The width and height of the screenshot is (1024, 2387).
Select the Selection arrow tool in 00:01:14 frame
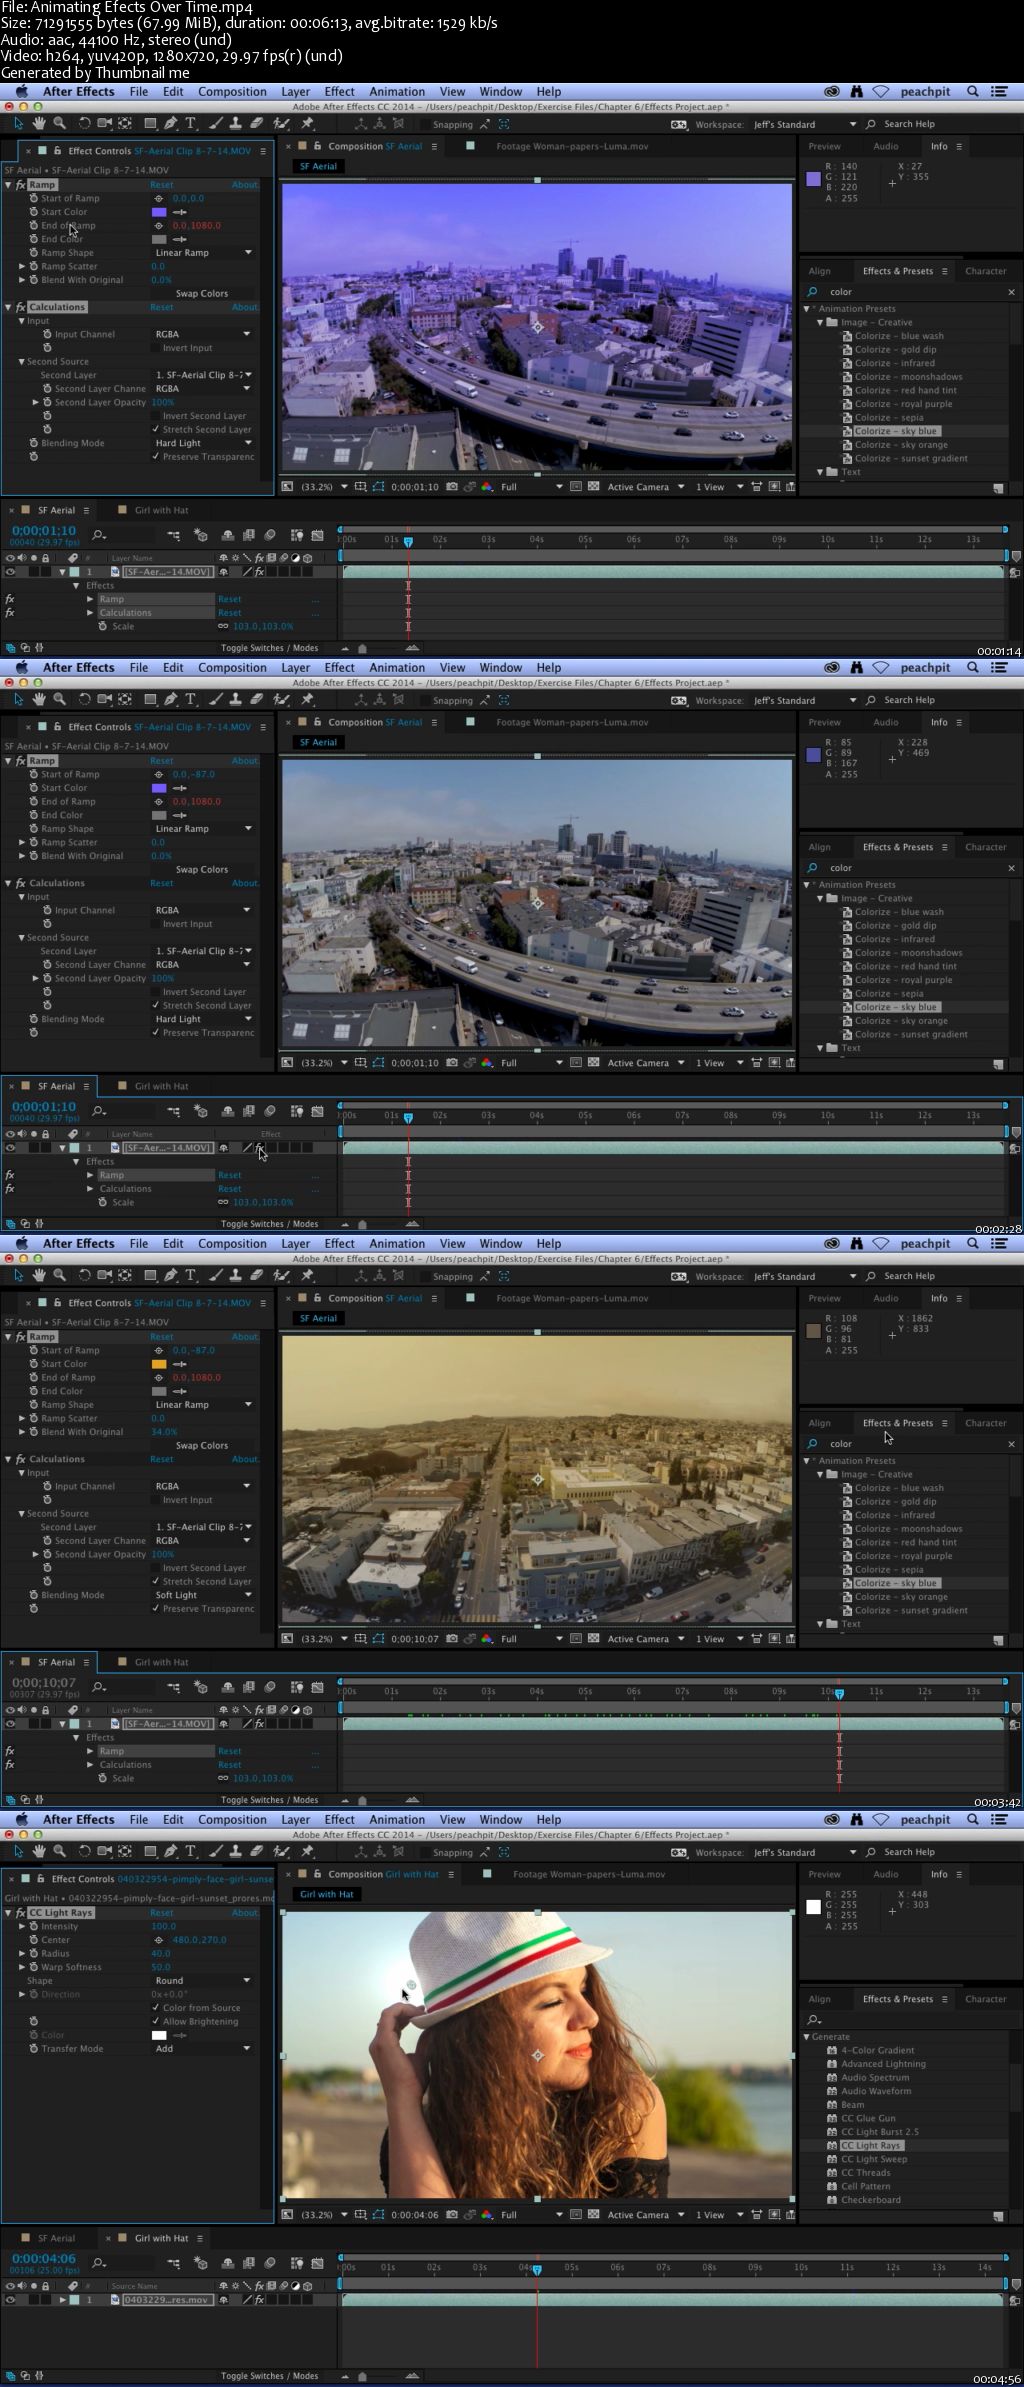click(x=18, y=124)
